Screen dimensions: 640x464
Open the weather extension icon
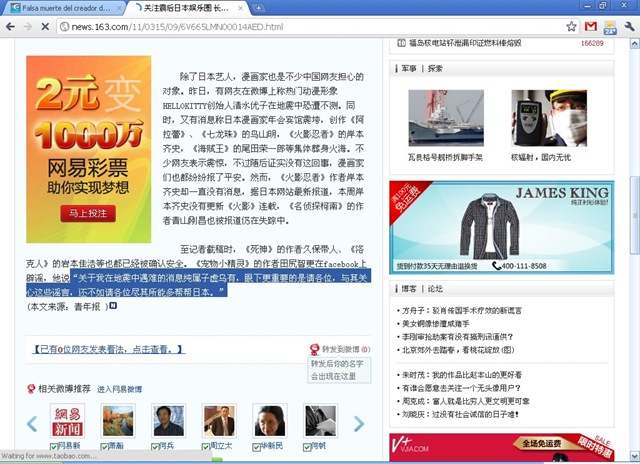[610, 27]
